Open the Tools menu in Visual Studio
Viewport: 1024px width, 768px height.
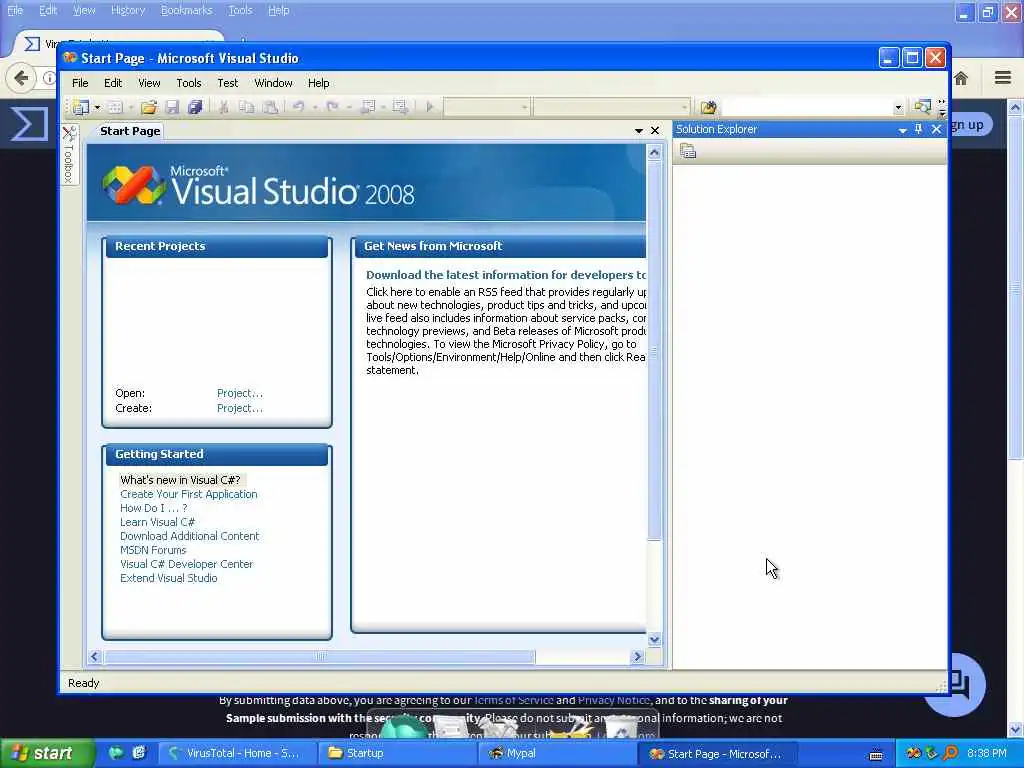coord(189,83)
